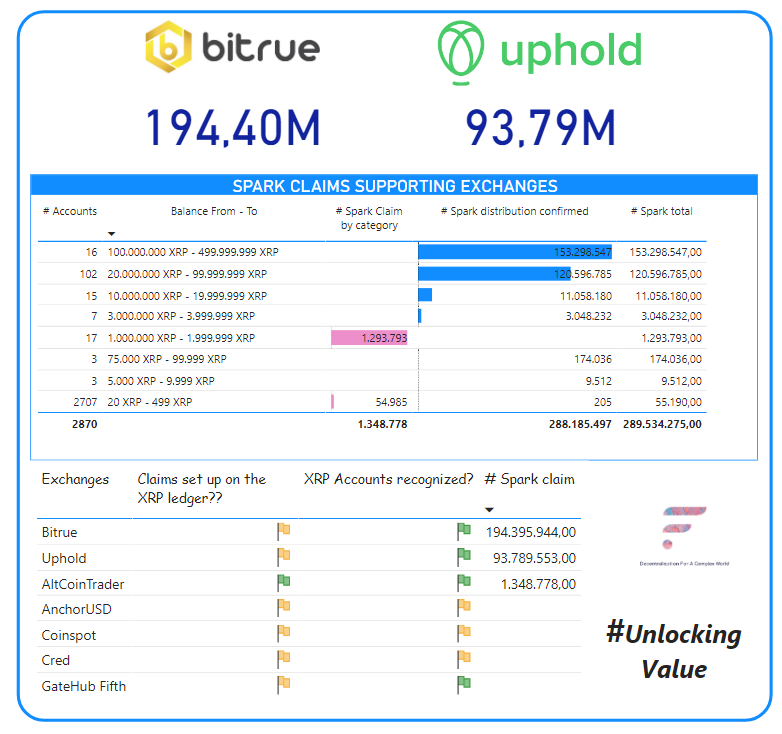
Task: Click distribution confirmed total 288.185.497
Action: click(581, 424)
